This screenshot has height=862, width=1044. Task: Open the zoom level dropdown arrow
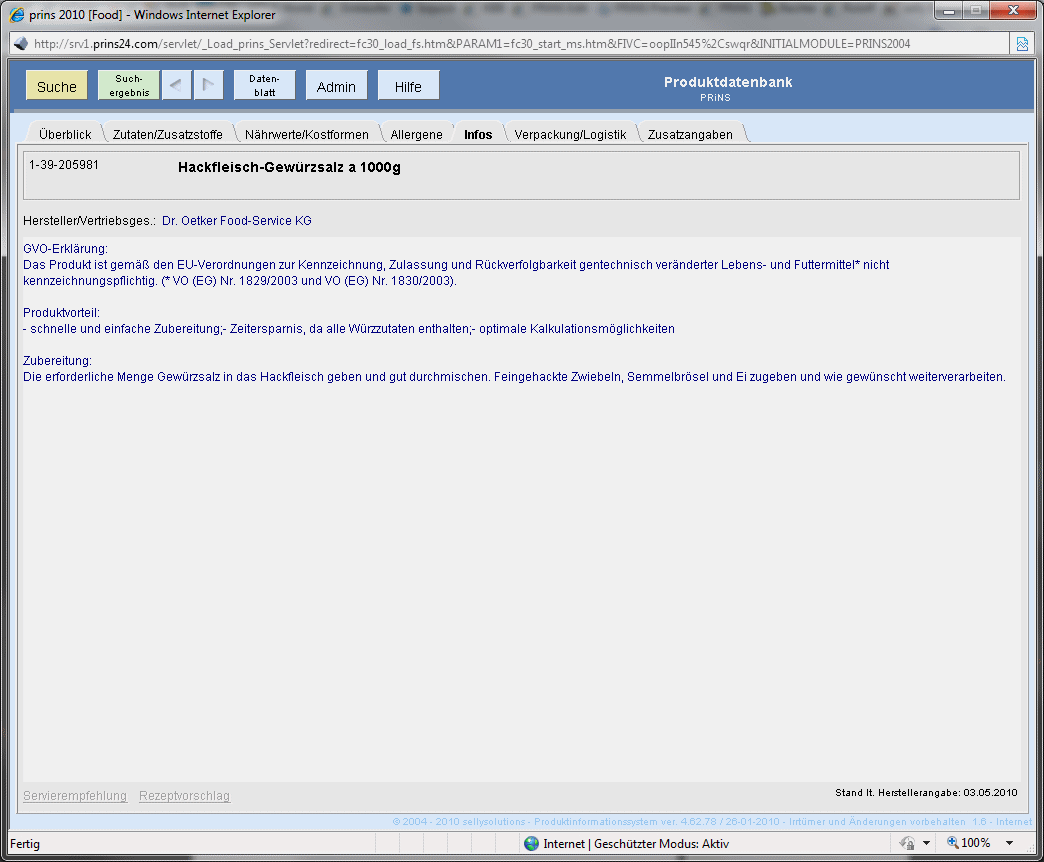[x=1009, y=844]
